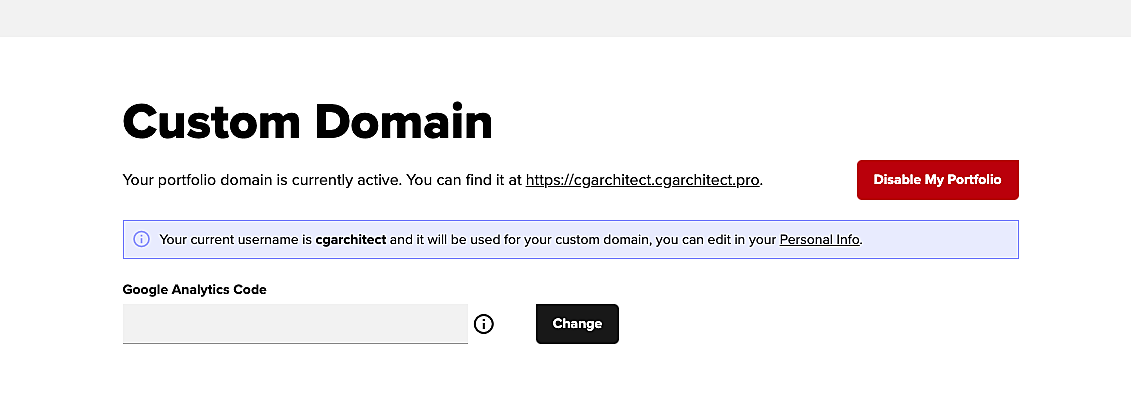Click 'Your portfolio domain is currently active' text
The width and height of the screenshot is (1131, 415).
tap(260, 181)
